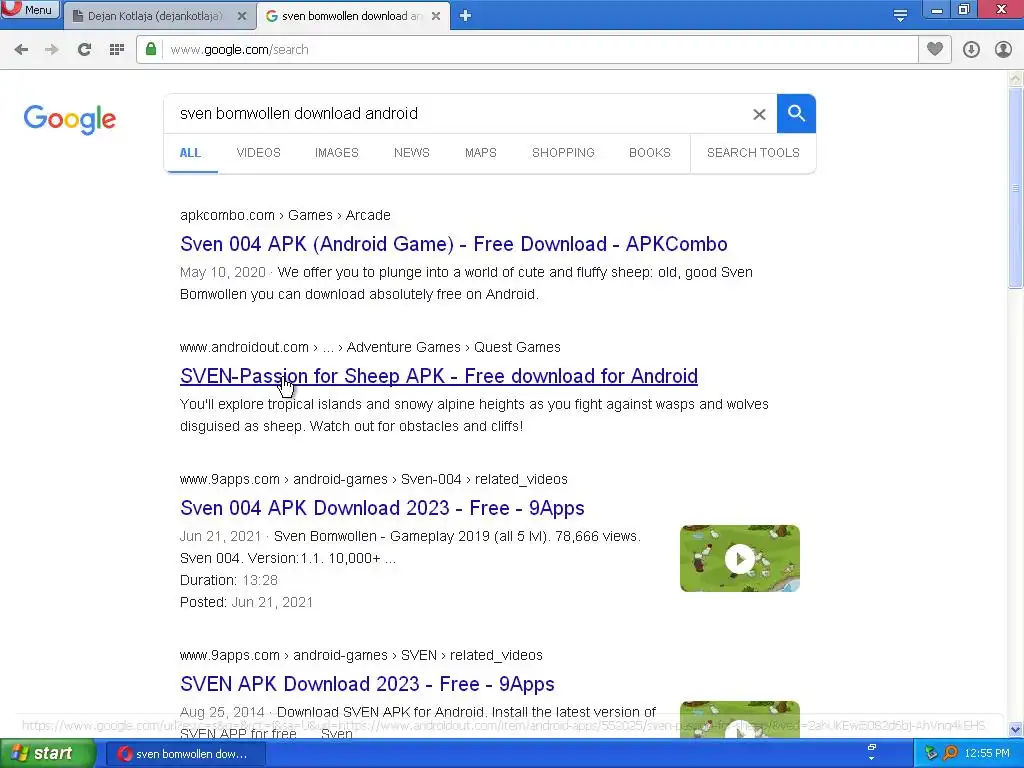
Task: Select the MAPS search tab
Action: pos(481,153)
